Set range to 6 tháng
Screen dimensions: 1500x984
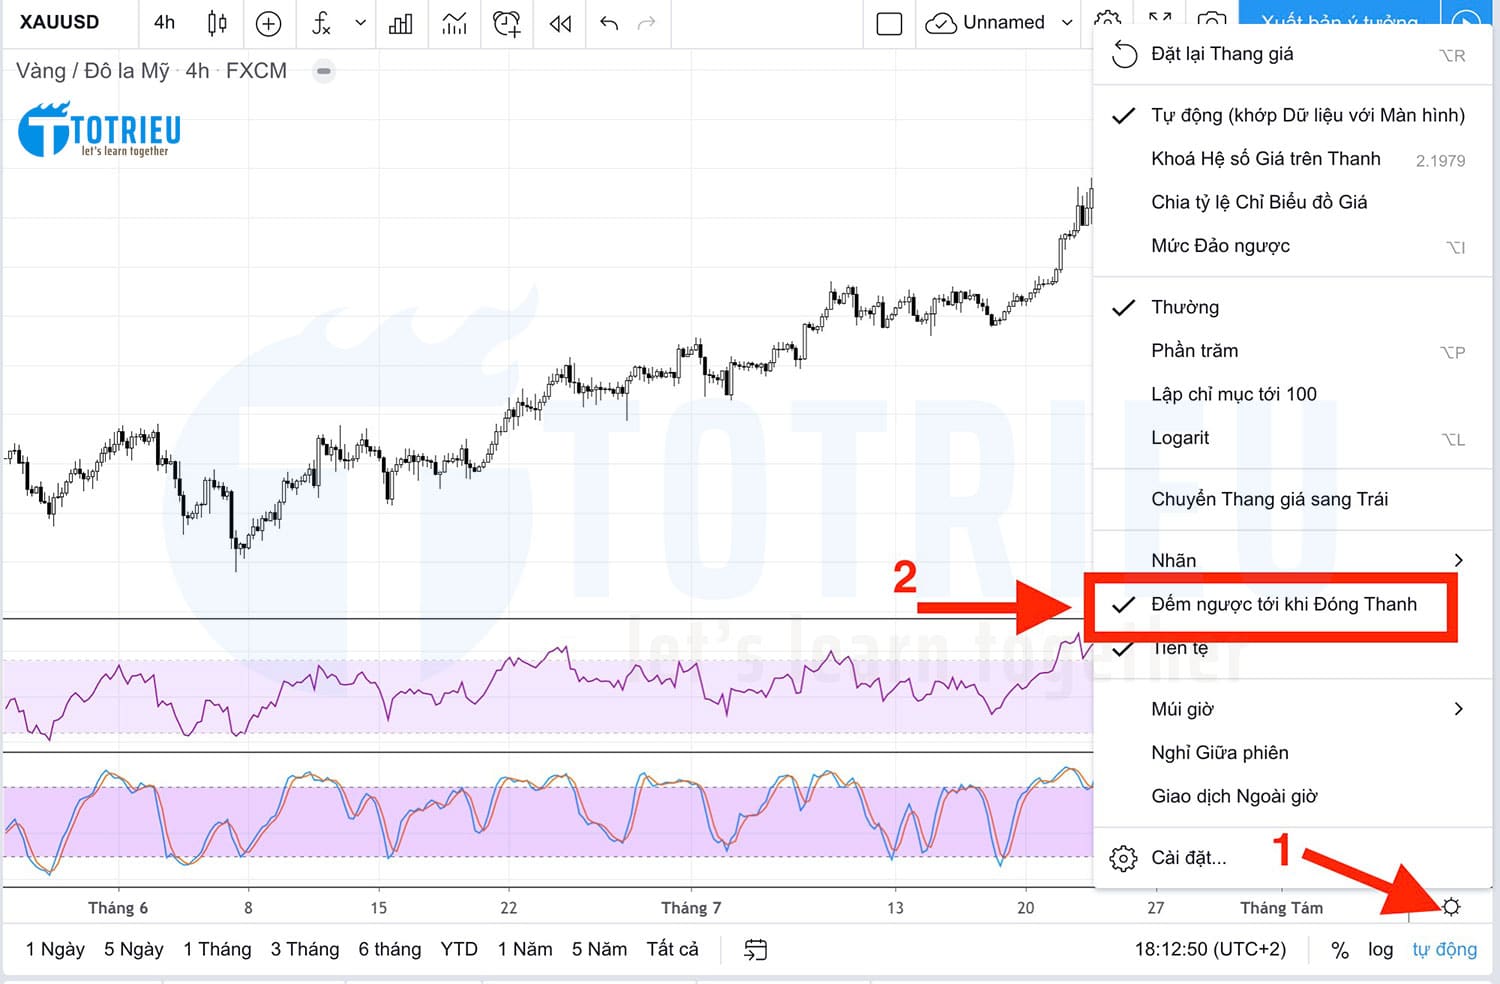(390, 949)
